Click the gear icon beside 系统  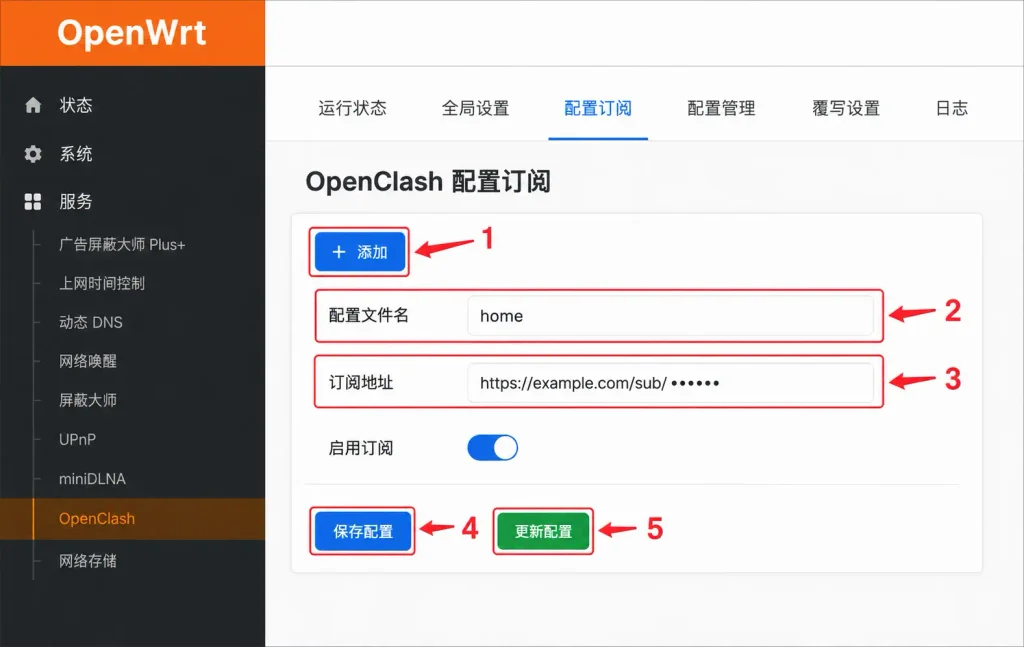(33, 154)
